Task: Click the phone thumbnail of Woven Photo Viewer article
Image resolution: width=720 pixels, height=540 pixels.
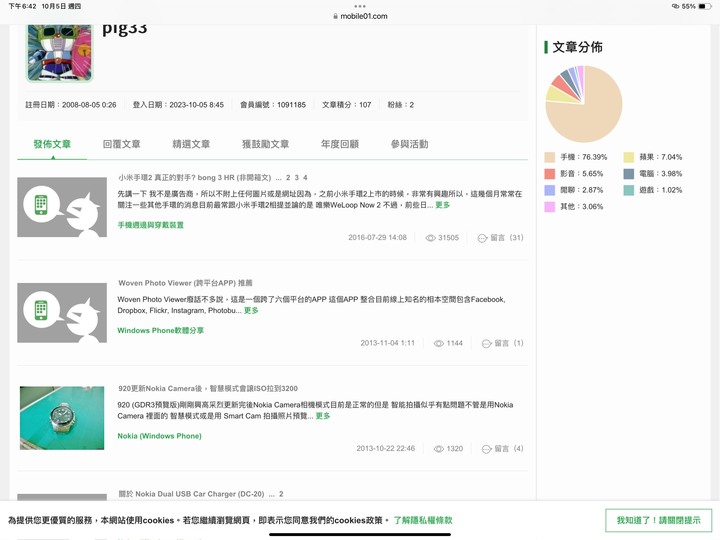Action: (62, 313)
